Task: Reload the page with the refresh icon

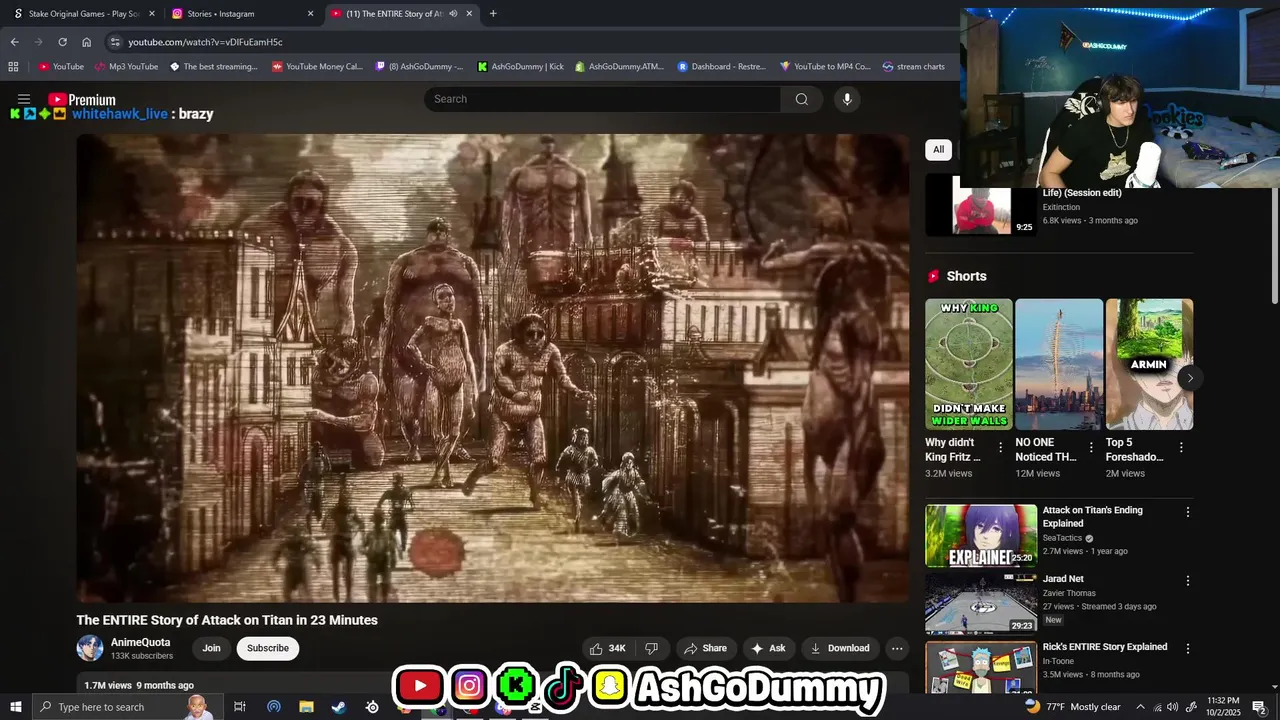Action: (62, 42)
